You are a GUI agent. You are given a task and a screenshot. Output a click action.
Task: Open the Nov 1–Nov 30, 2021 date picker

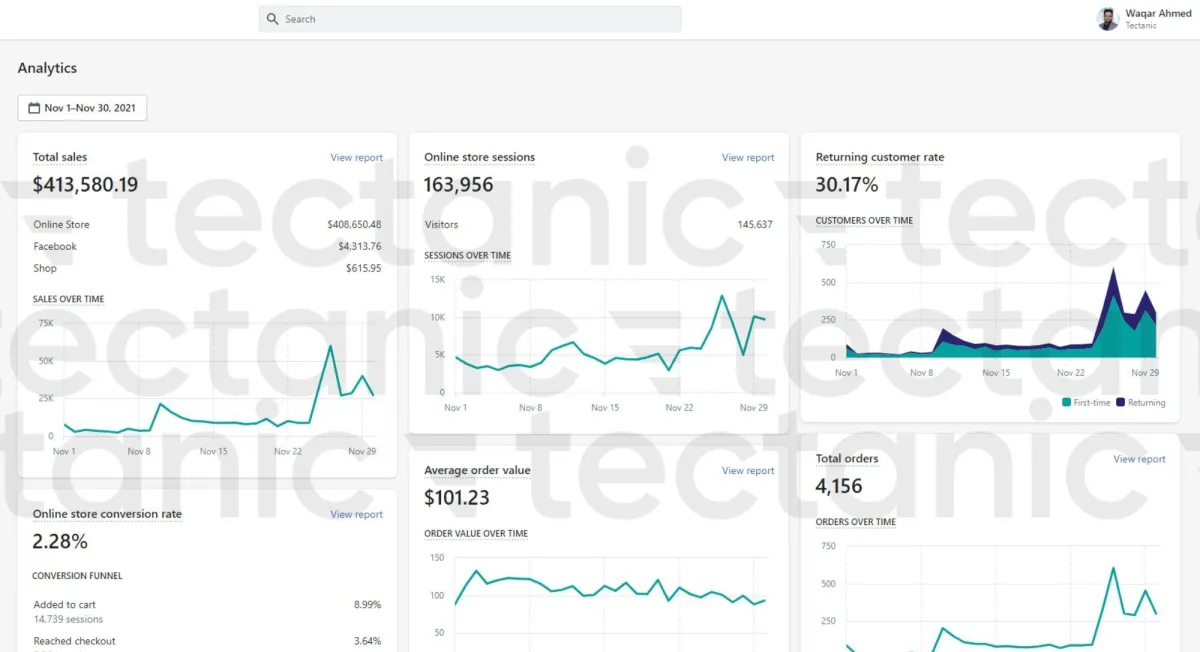coord(82,108)
